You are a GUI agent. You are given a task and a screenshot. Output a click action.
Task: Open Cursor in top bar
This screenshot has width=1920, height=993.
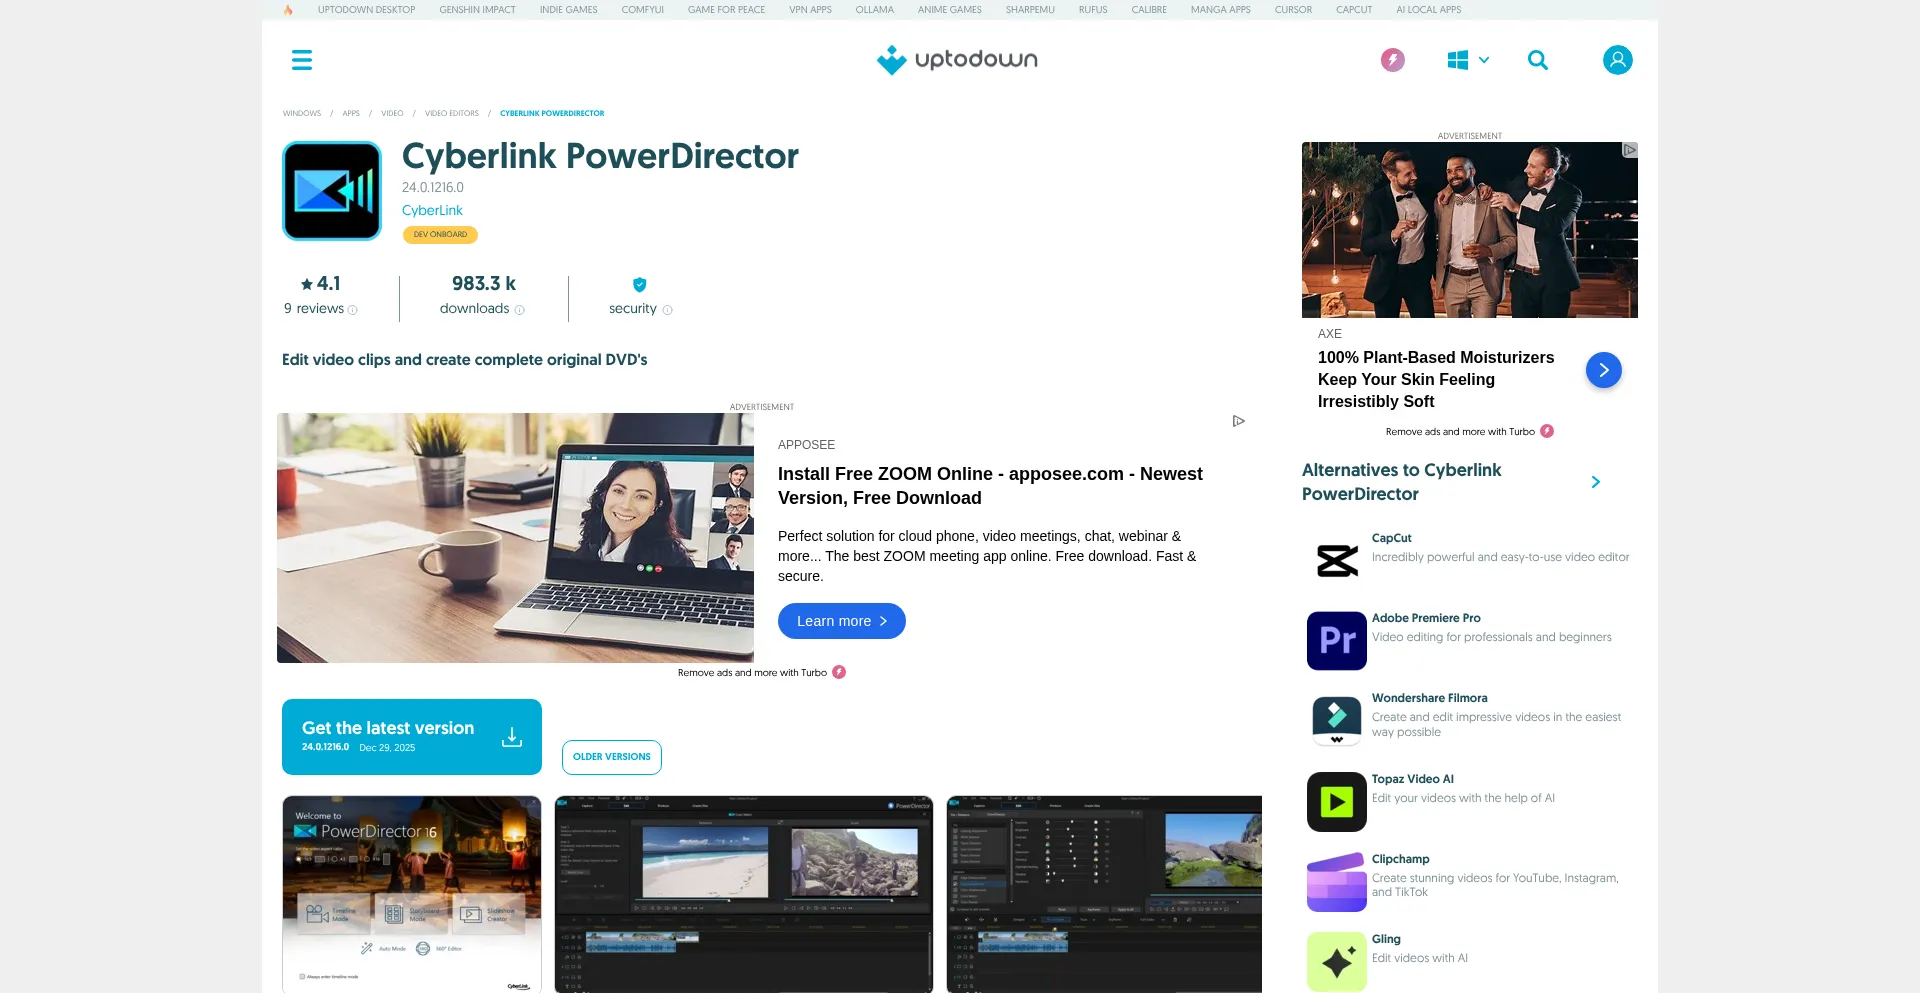pyautogui.click(x=1294, y=10)
